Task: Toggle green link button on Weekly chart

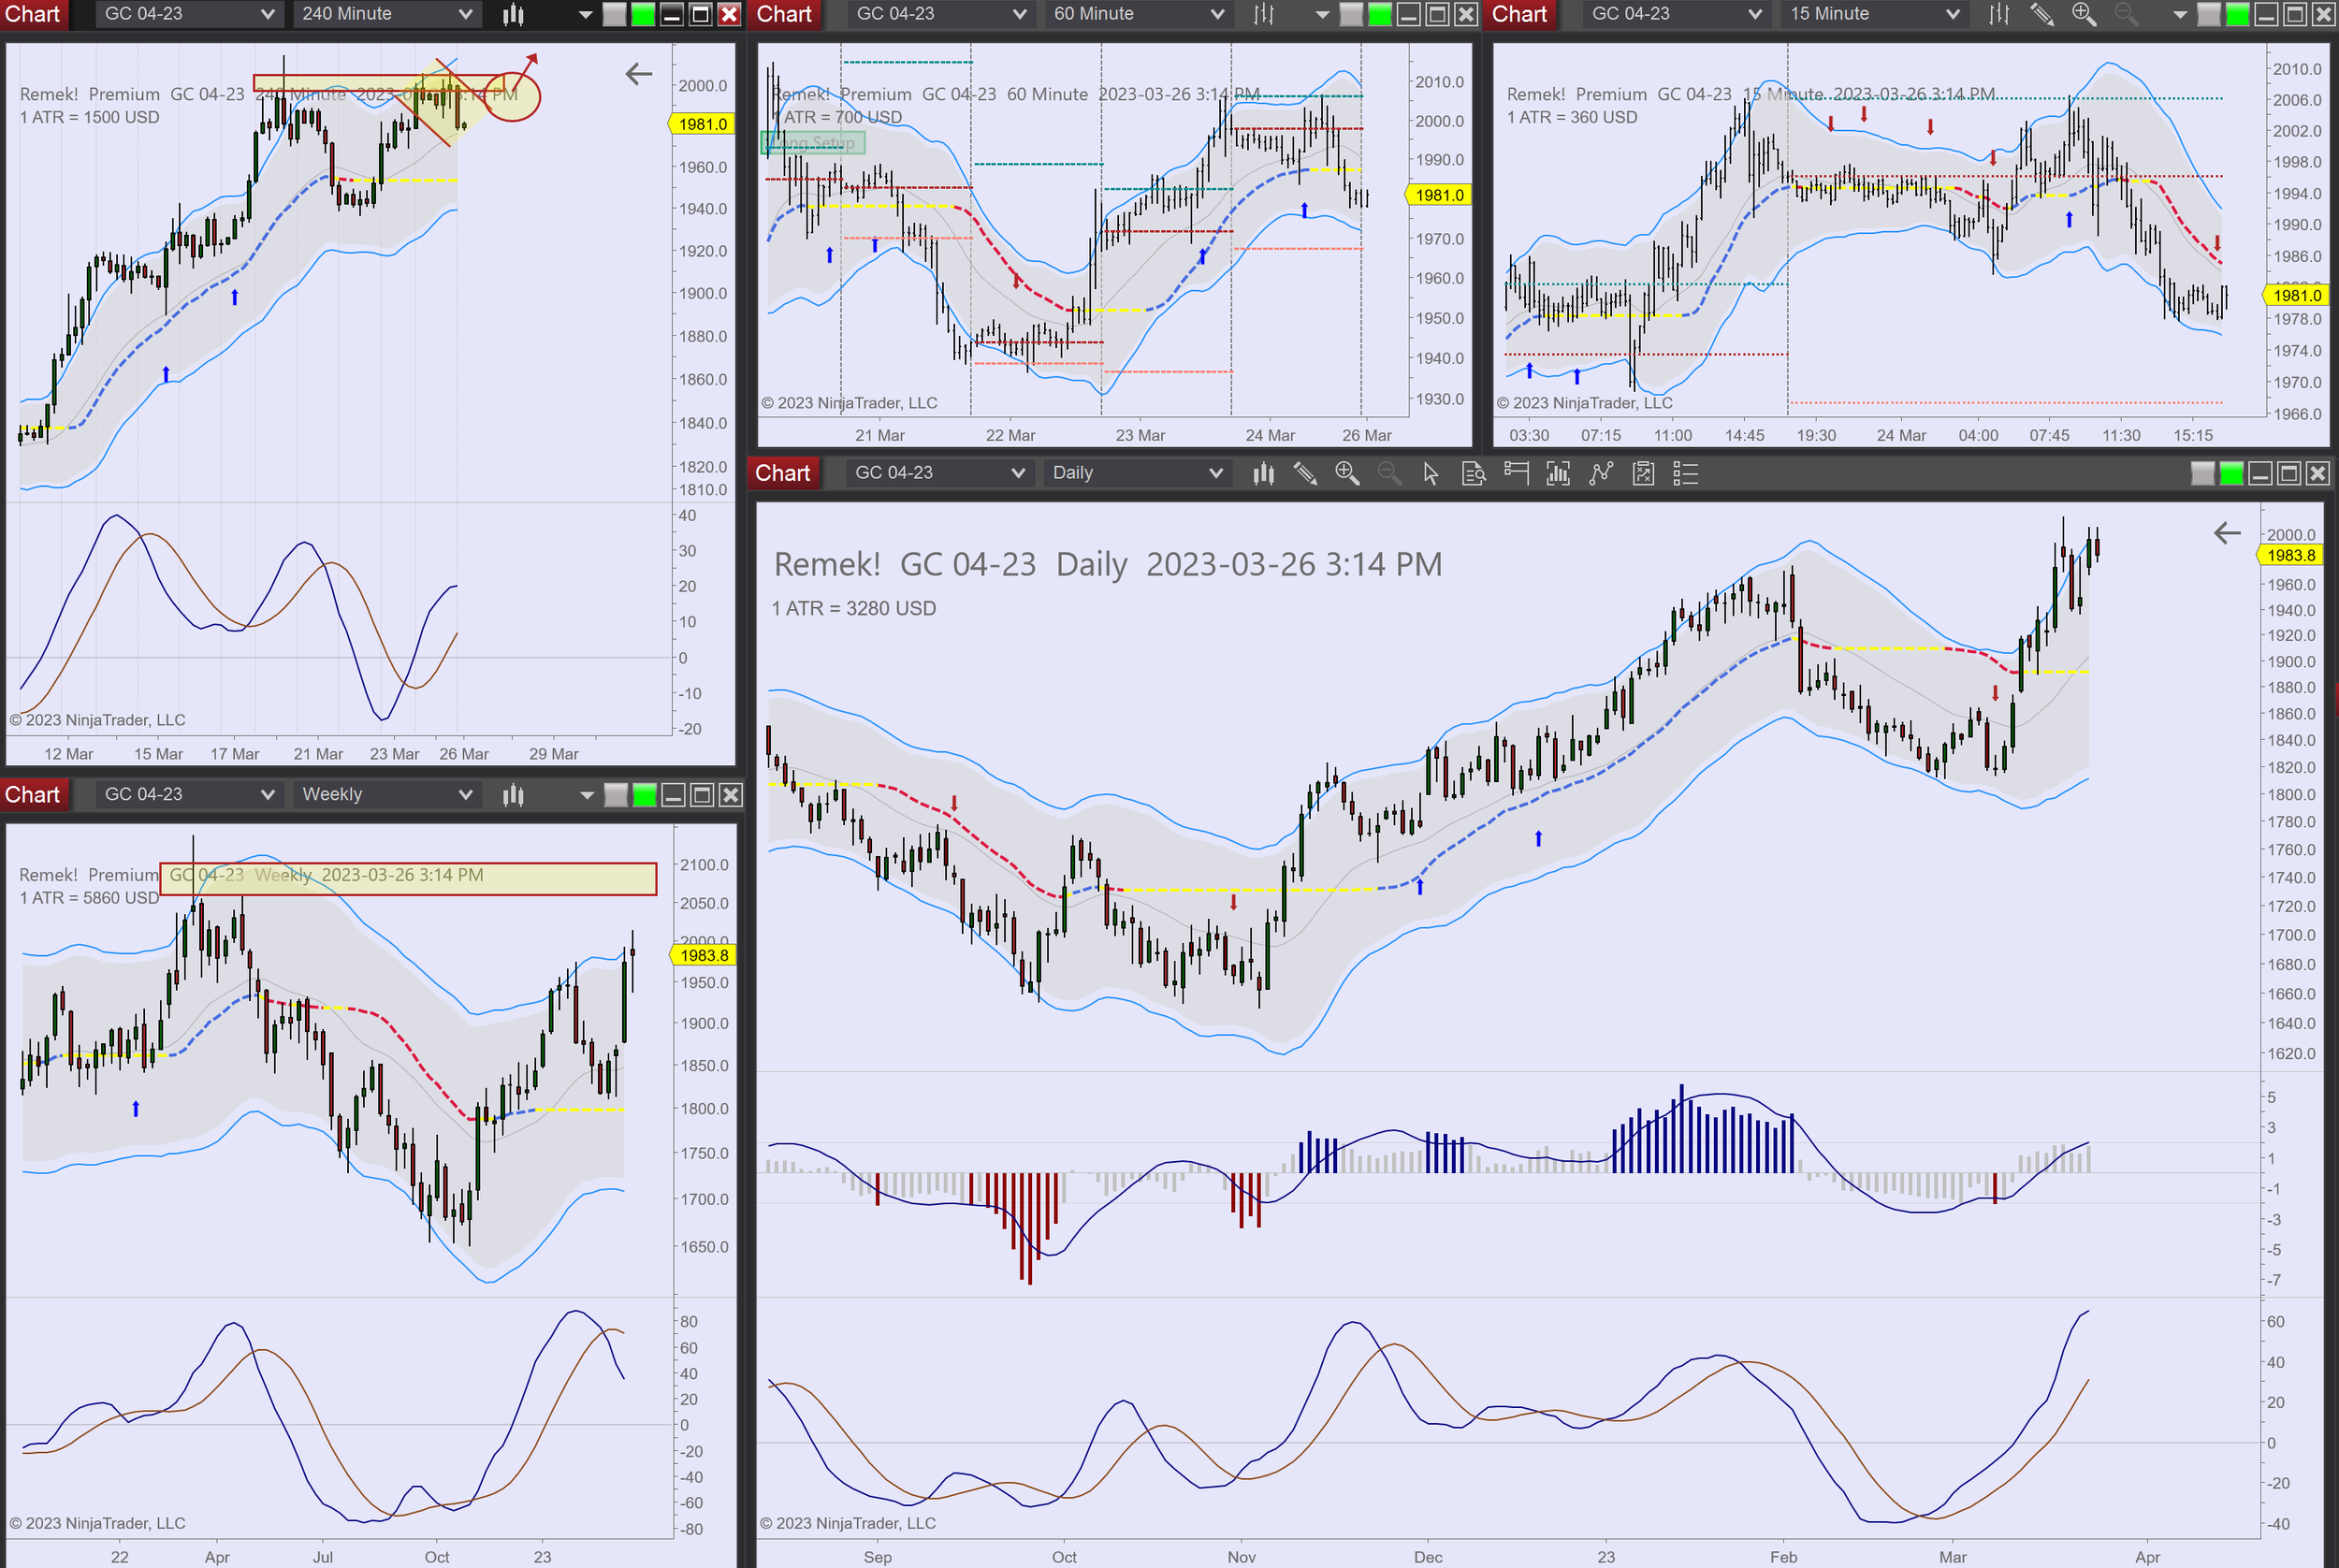Action: click(645, 795)
